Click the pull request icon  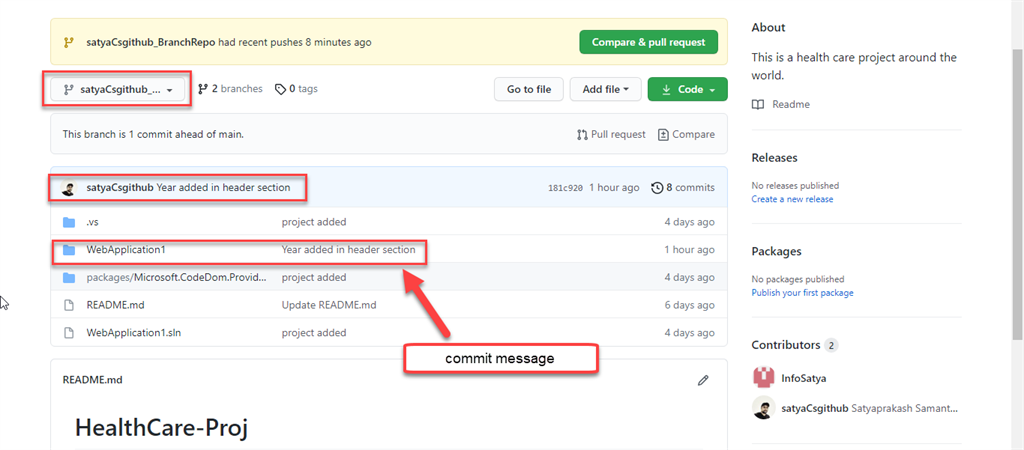click(x=583, y=135)
